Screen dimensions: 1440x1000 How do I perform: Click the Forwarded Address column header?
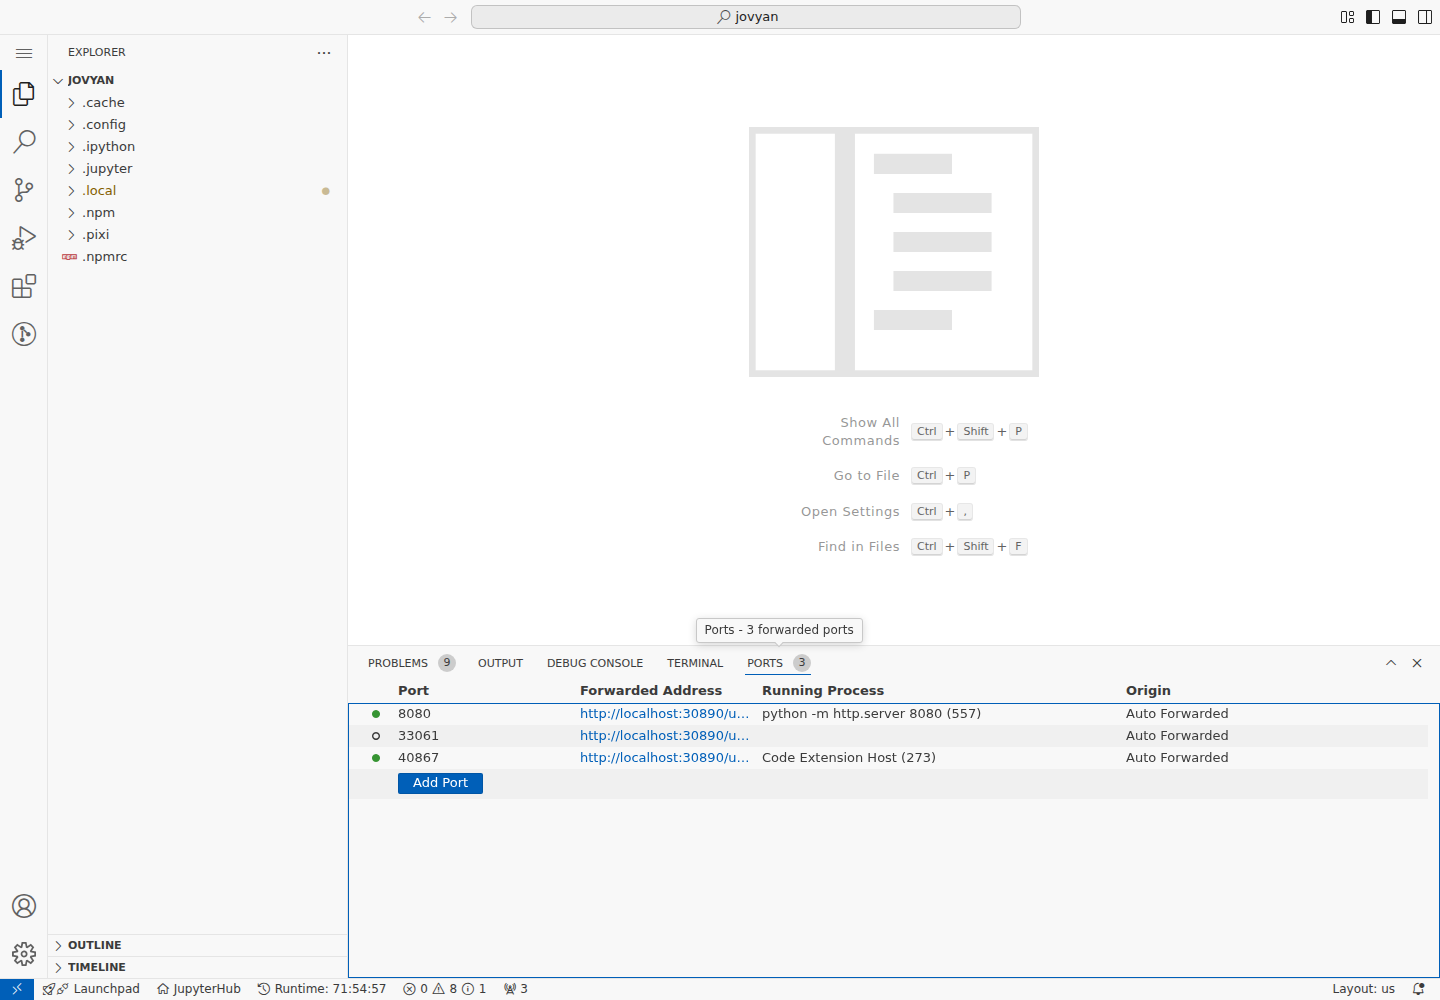point(651,691)
